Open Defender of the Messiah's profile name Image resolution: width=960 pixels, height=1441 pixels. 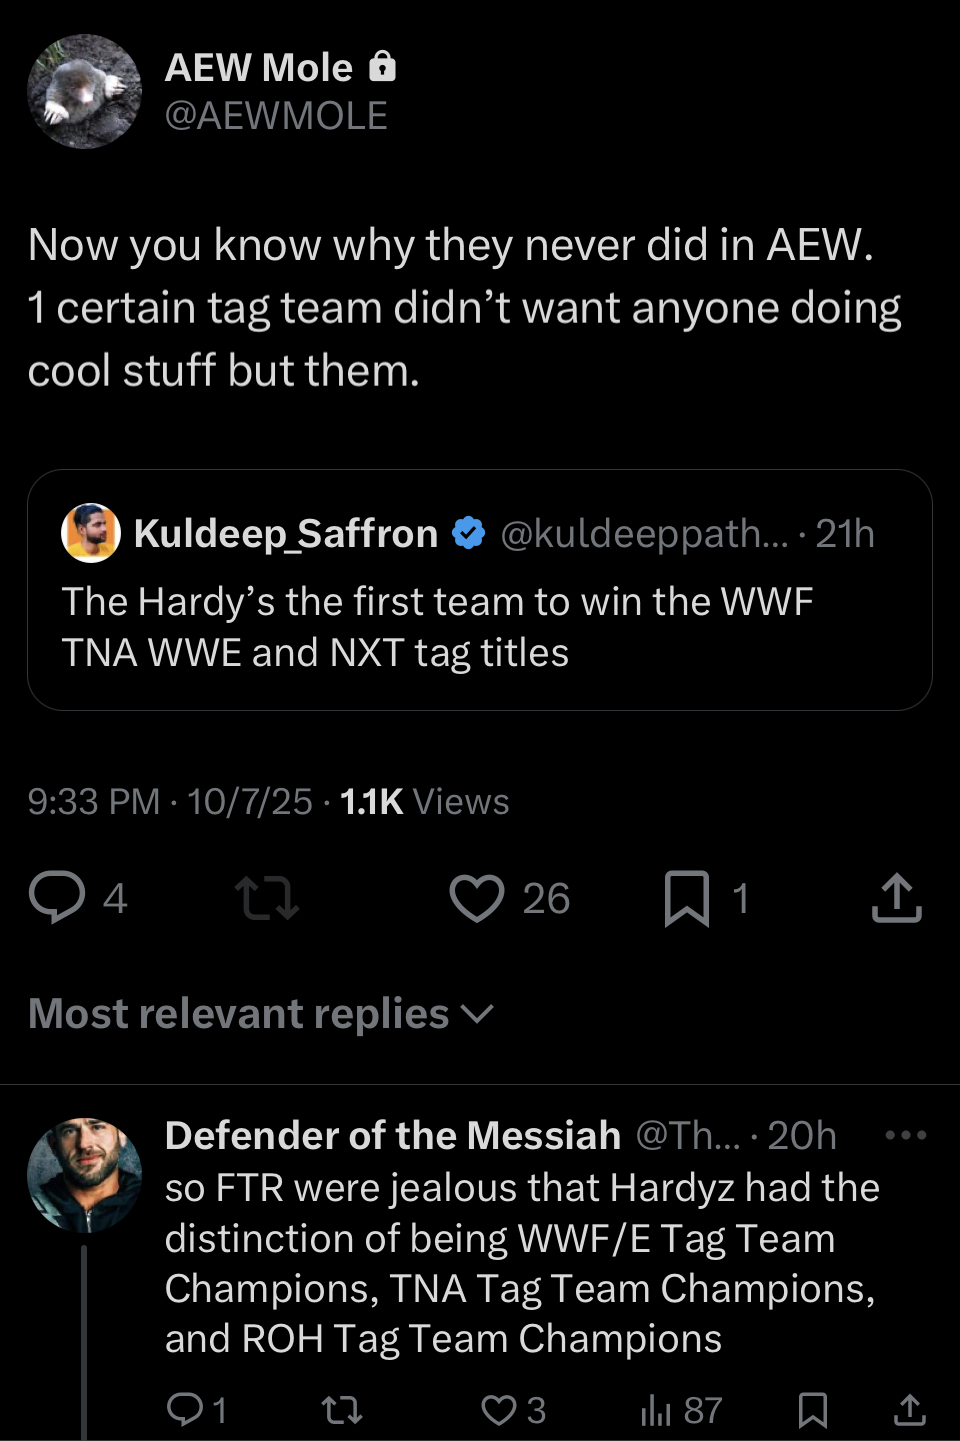tap(393, 1135)
